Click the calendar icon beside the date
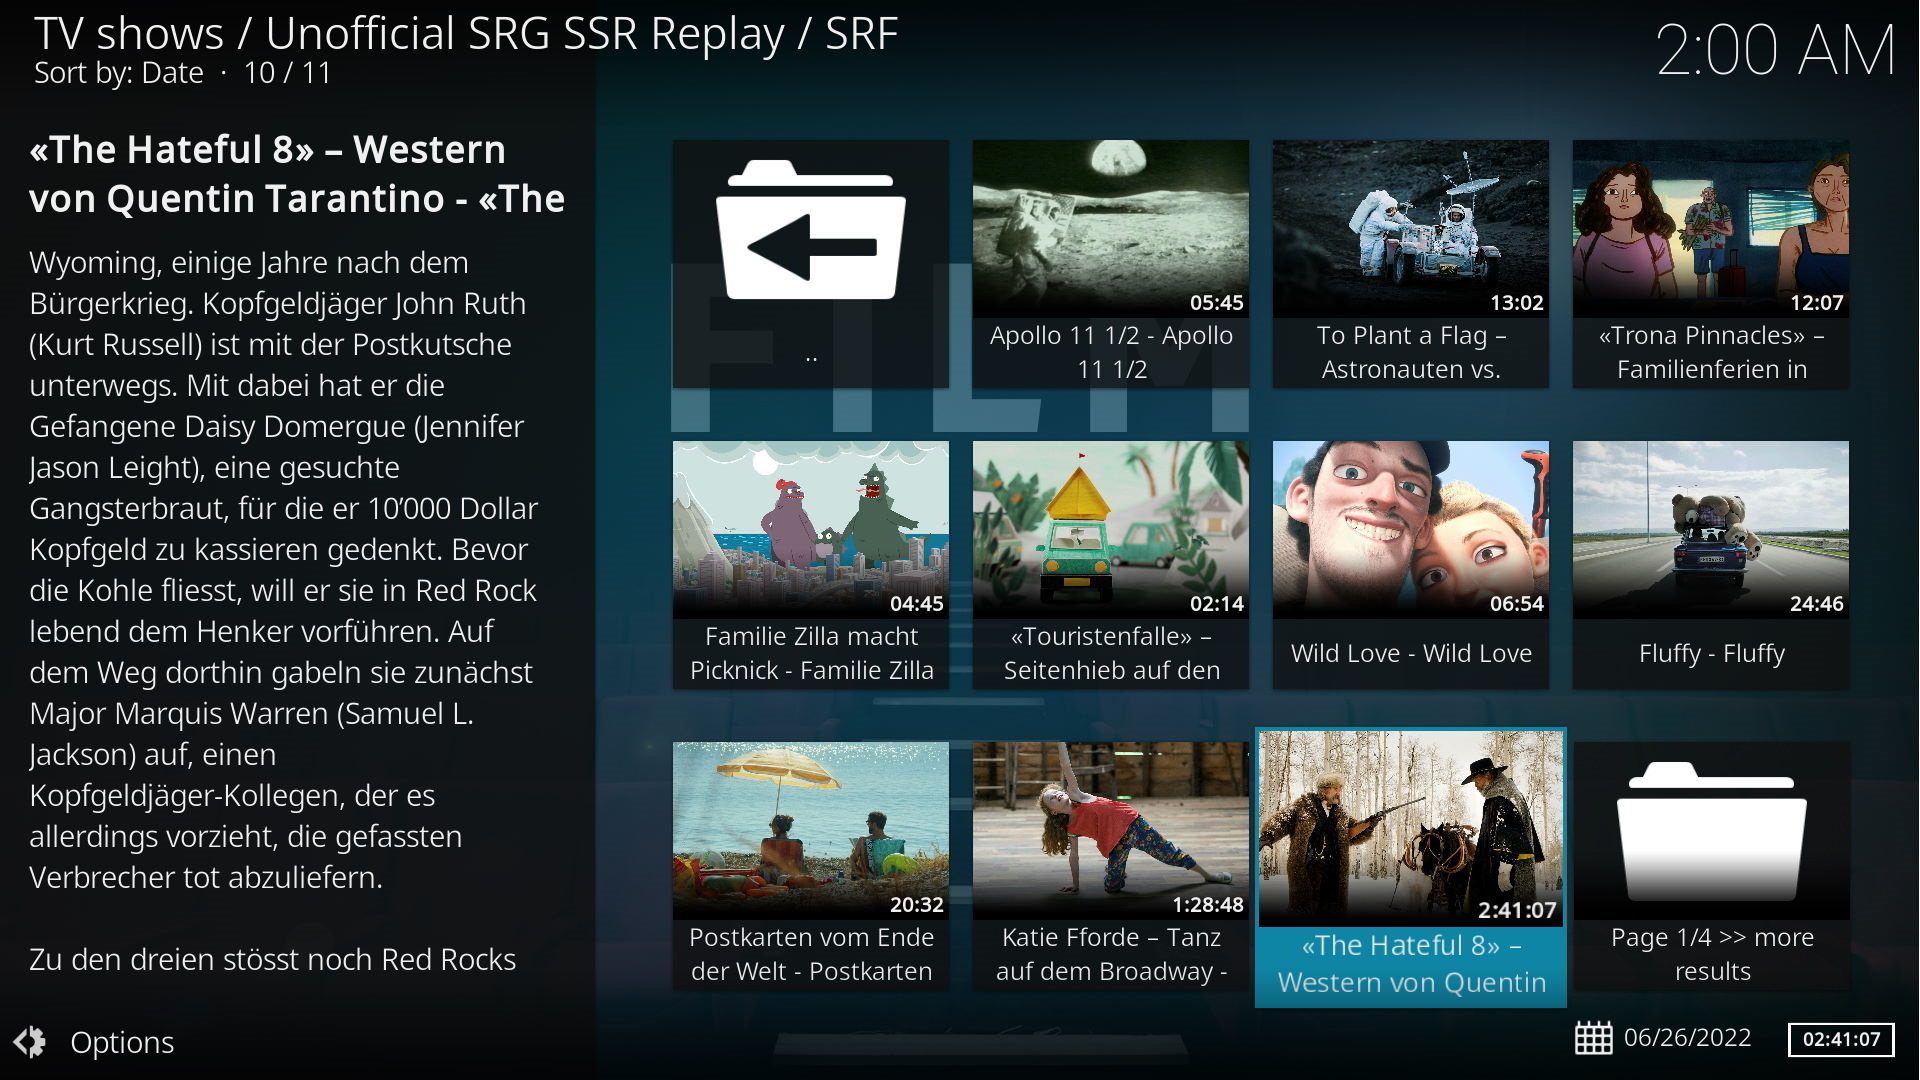The height and width of the screenshot is (1080, 1920). point(1593,1038)
